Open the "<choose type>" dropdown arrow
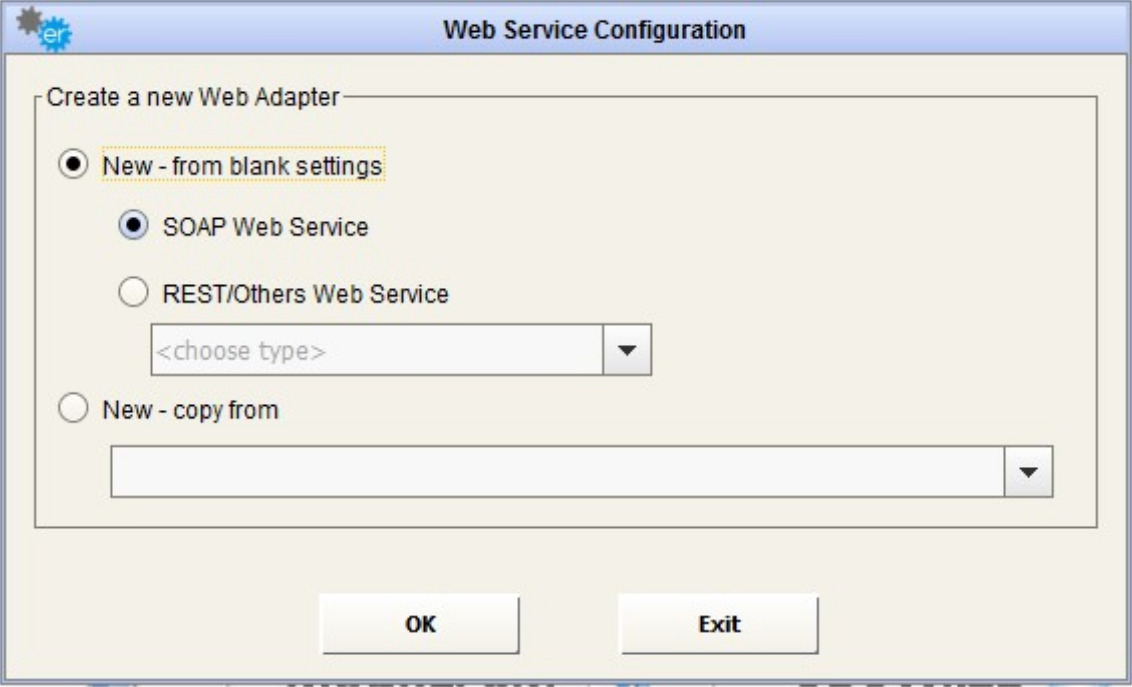 pos(628,350)
